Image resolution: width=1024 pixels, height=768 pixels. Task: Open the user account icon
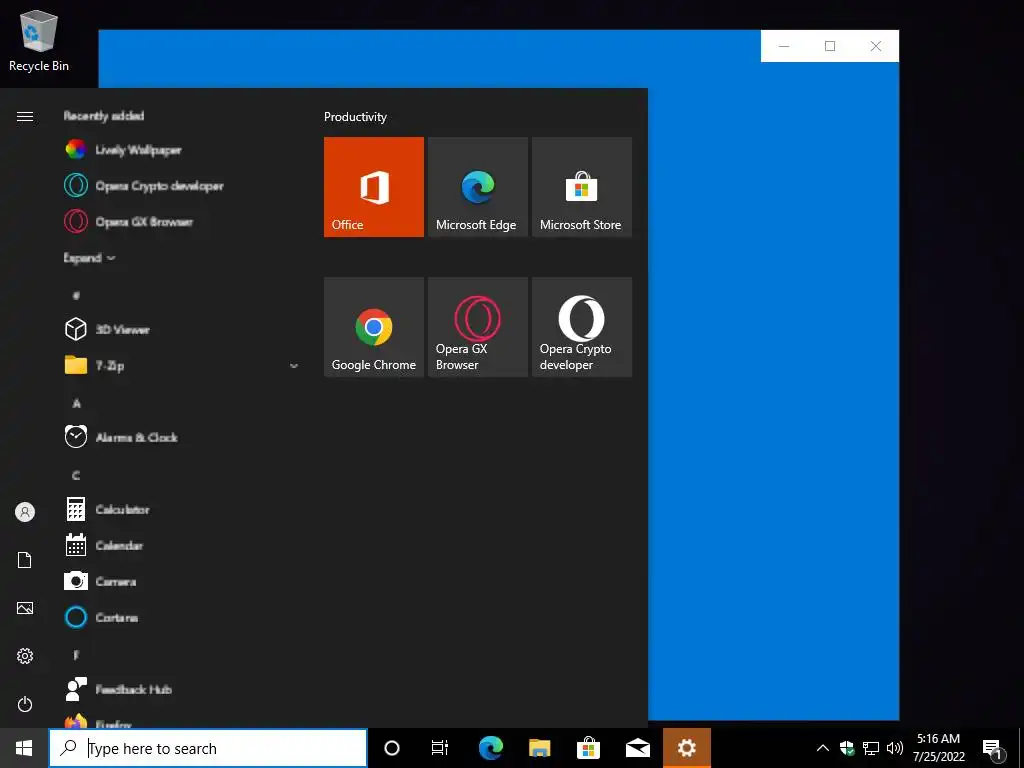point(25,512)
